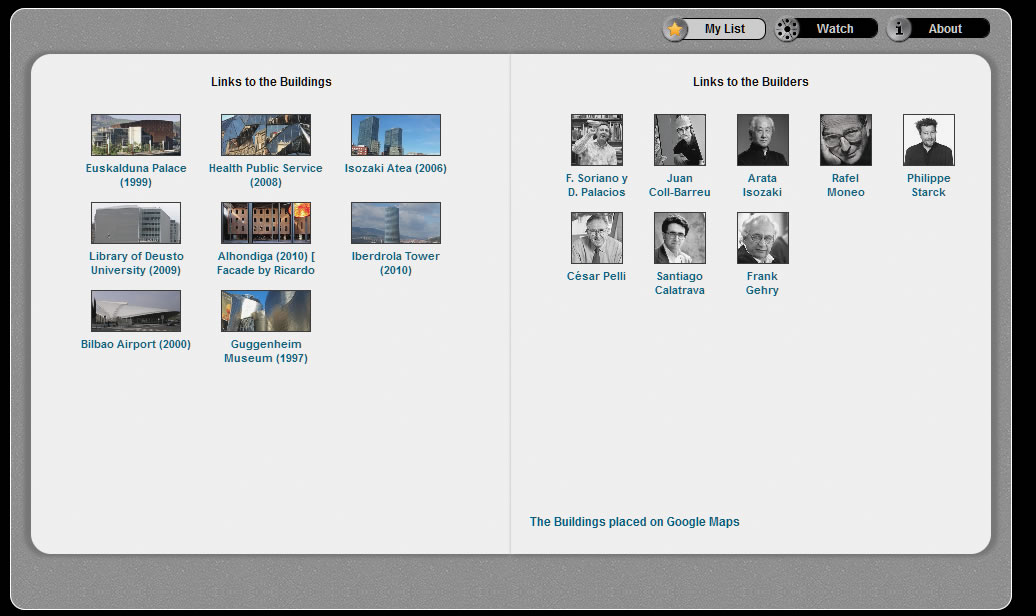This screenshot has width=1036, height=616.
Task: Click the Philippe Starck name link
Action: [929, 185]
